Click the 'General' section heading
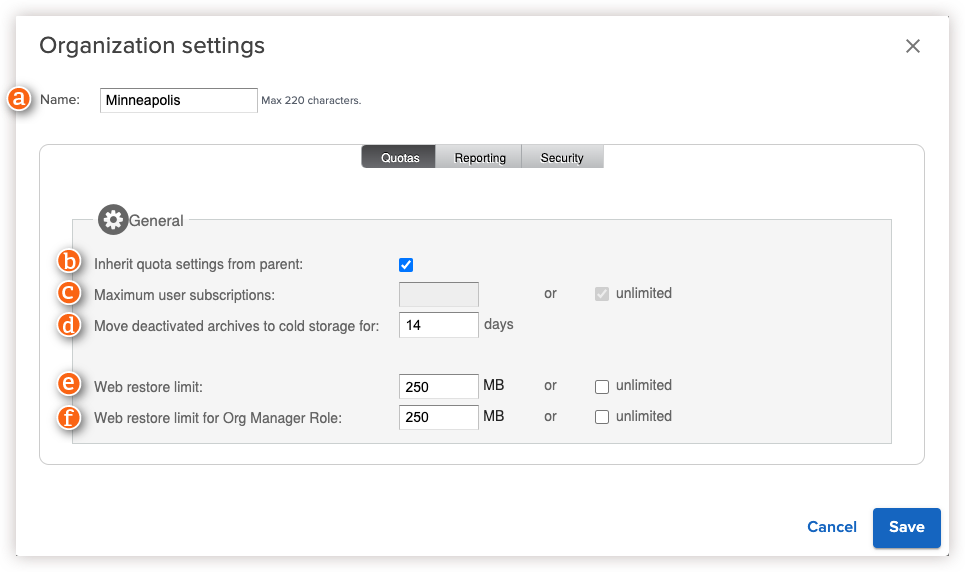 point(156,220)
